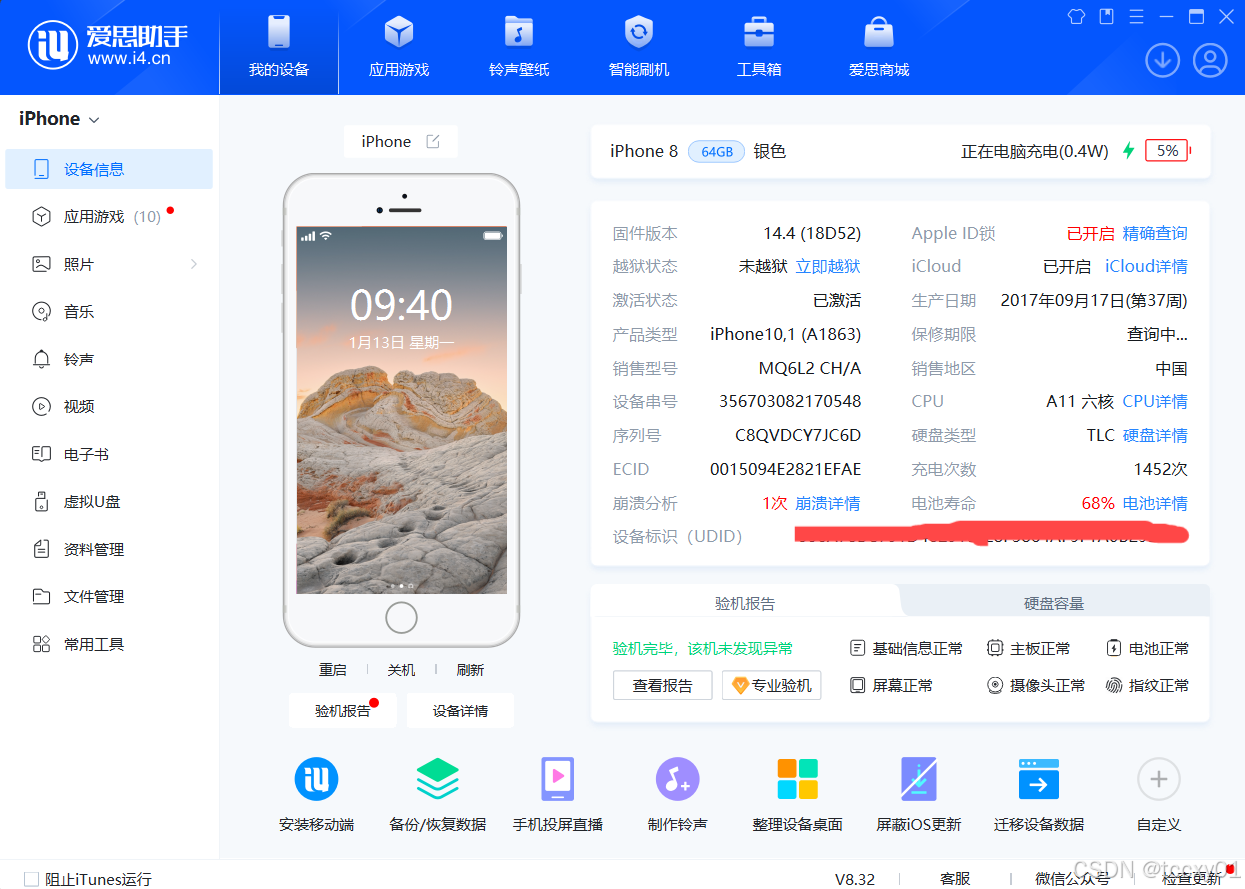Click the 立即越狱 link
1245x889 pixels.
coord(828,267)
